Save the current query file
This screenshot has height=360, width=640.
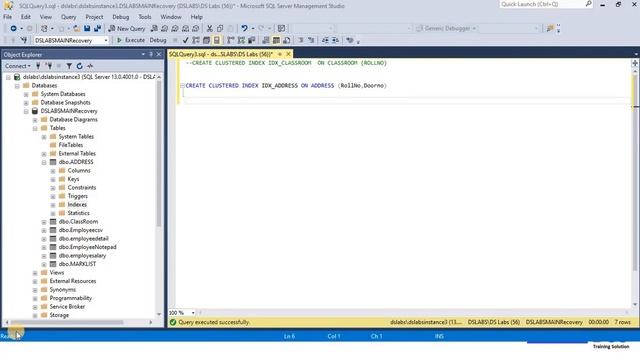(87, 29)
